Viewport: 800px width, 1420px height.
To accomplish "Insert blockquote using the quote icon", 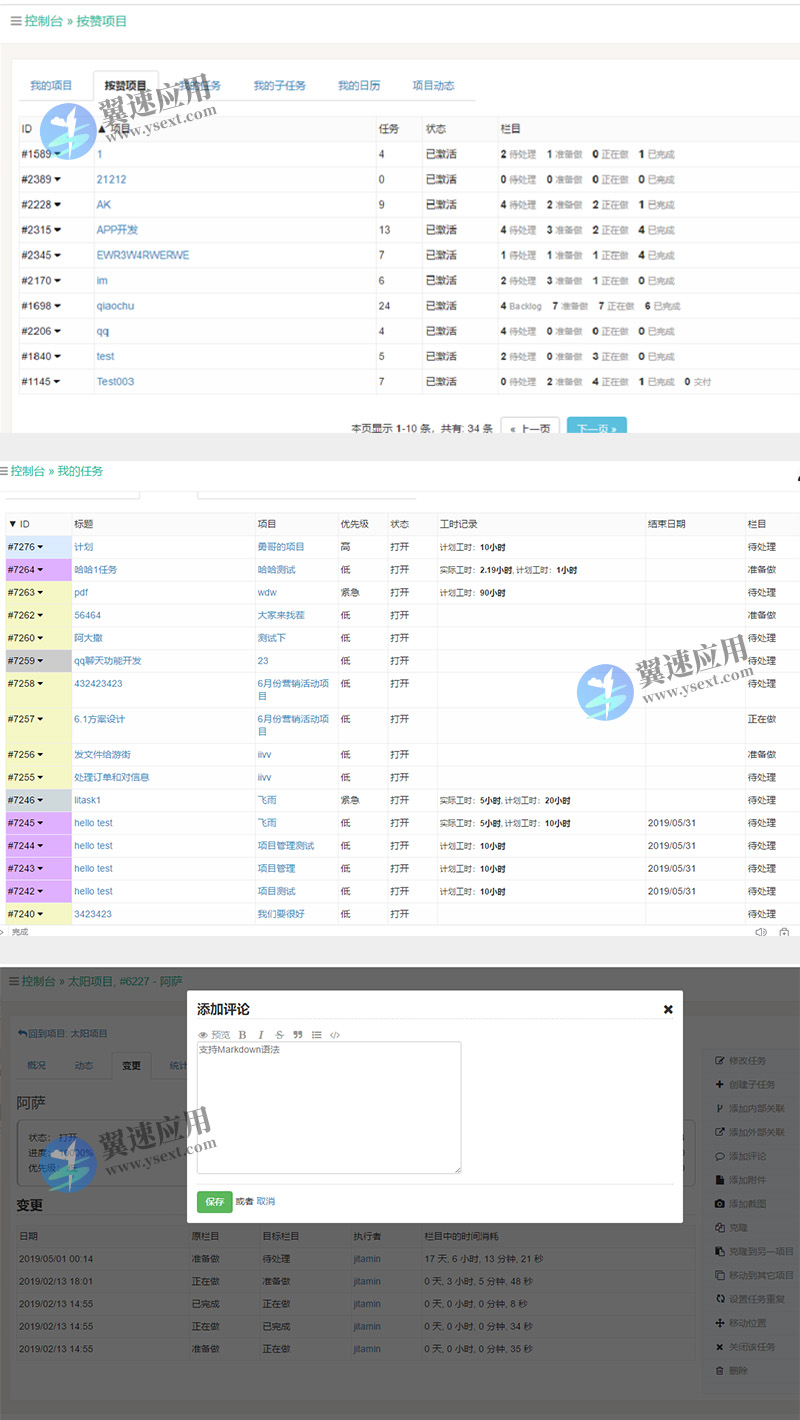I will (x=298, y=1035).
